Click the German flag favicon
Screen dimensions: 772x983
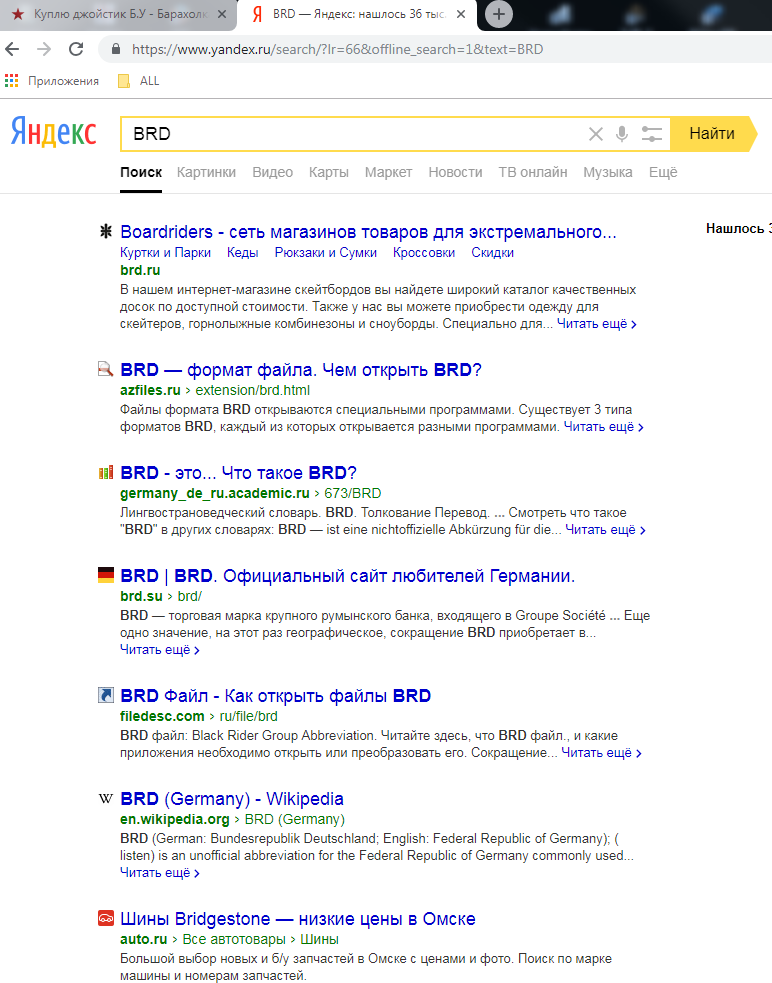click(106, 575)
